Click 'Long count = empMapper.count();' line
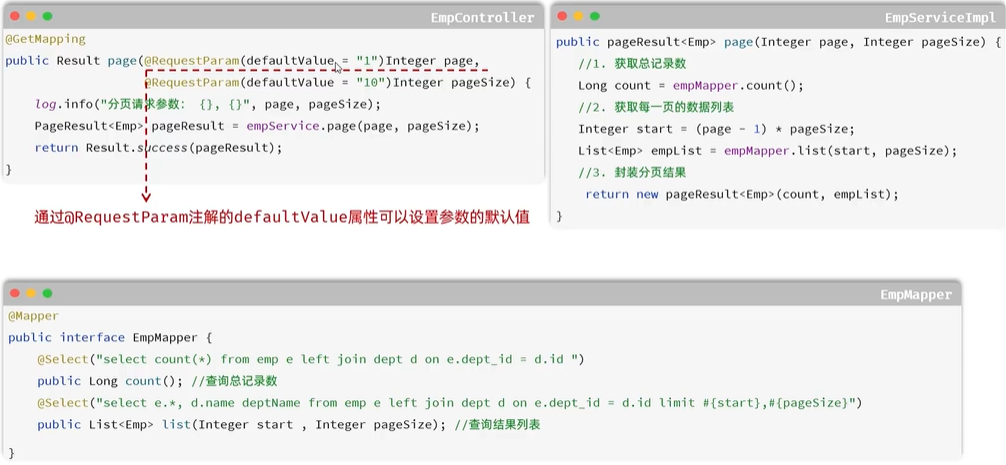This screenshot has width=1006, height=465. (x=690, y=87)
